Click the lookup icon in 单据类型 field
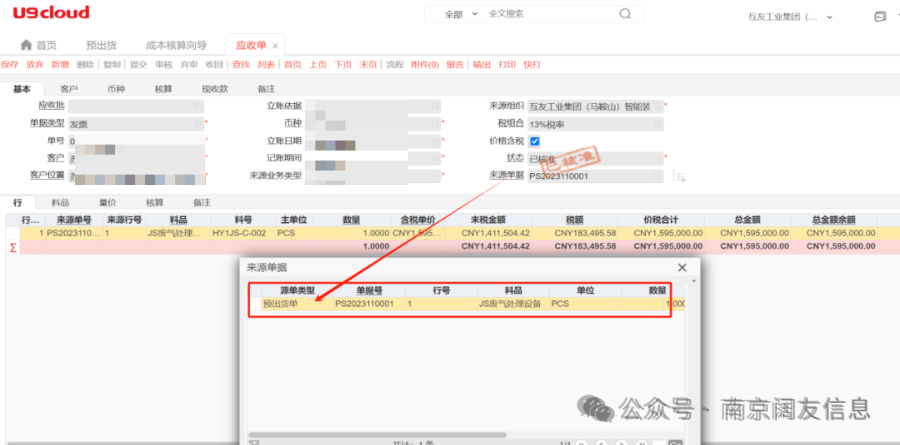 pyautogui.click(x=197, y=123)
